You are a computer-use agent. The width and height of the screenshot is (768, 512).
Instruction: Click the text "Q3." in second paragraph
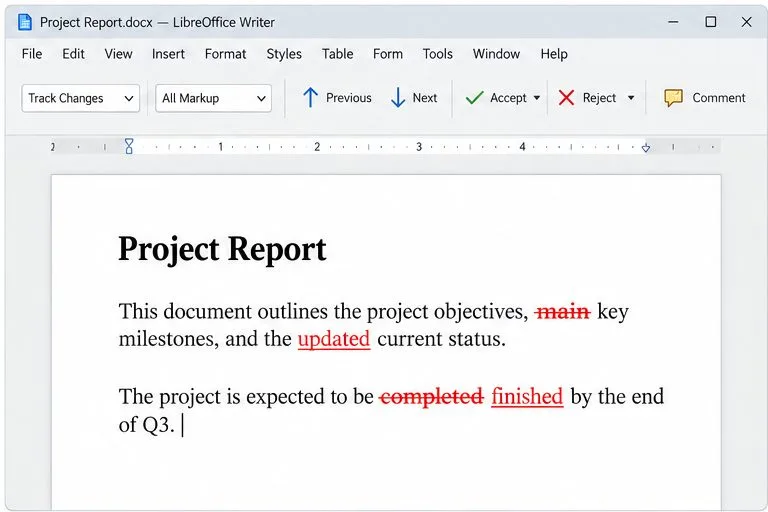(159, 424)
